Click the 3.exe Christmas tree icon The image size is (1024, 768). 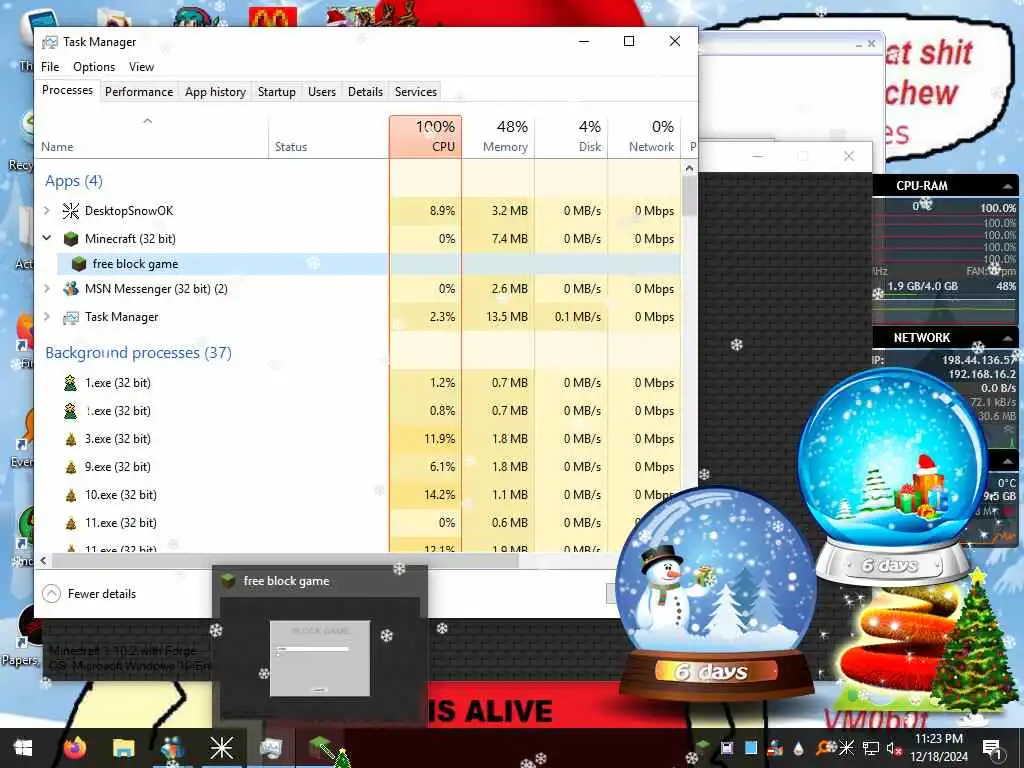(x=71, y=439)
